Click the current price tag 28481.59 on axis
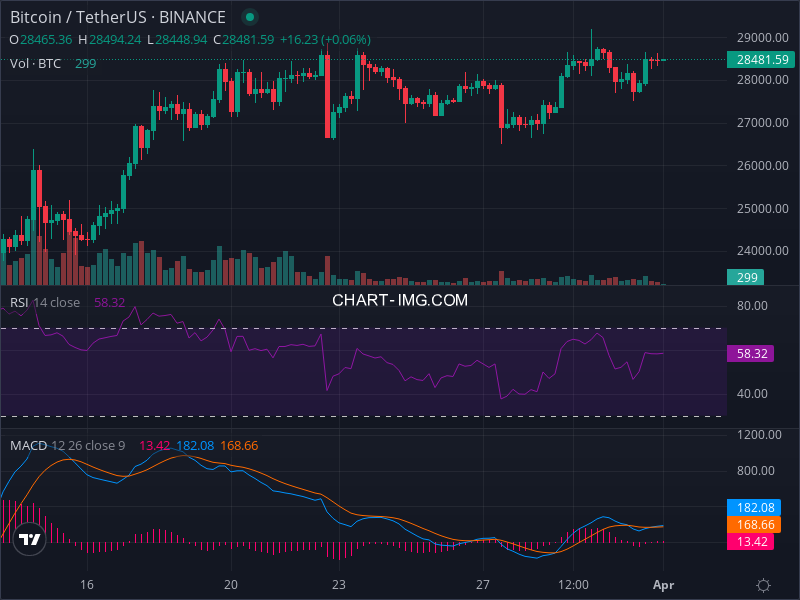Image resolution: width=800 pixels, height=600 pixels. pos(761,60)
